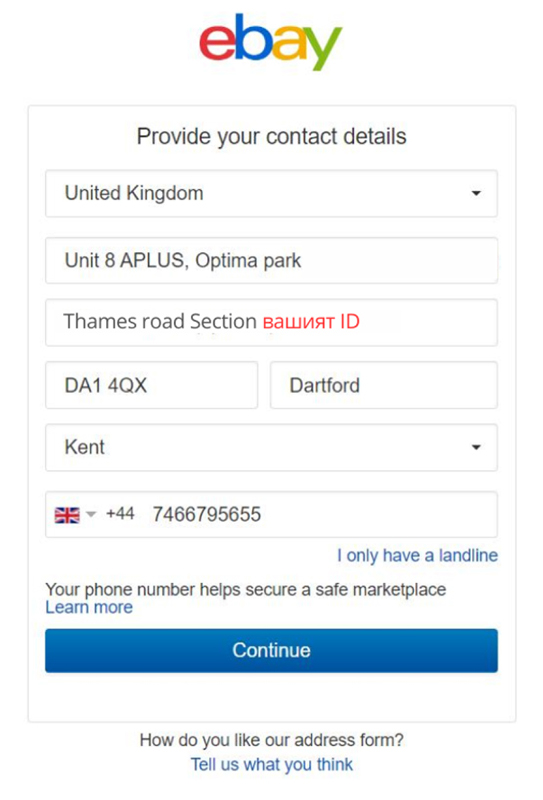
Task: Click the blue Continue button
Action: coord(272,651)
